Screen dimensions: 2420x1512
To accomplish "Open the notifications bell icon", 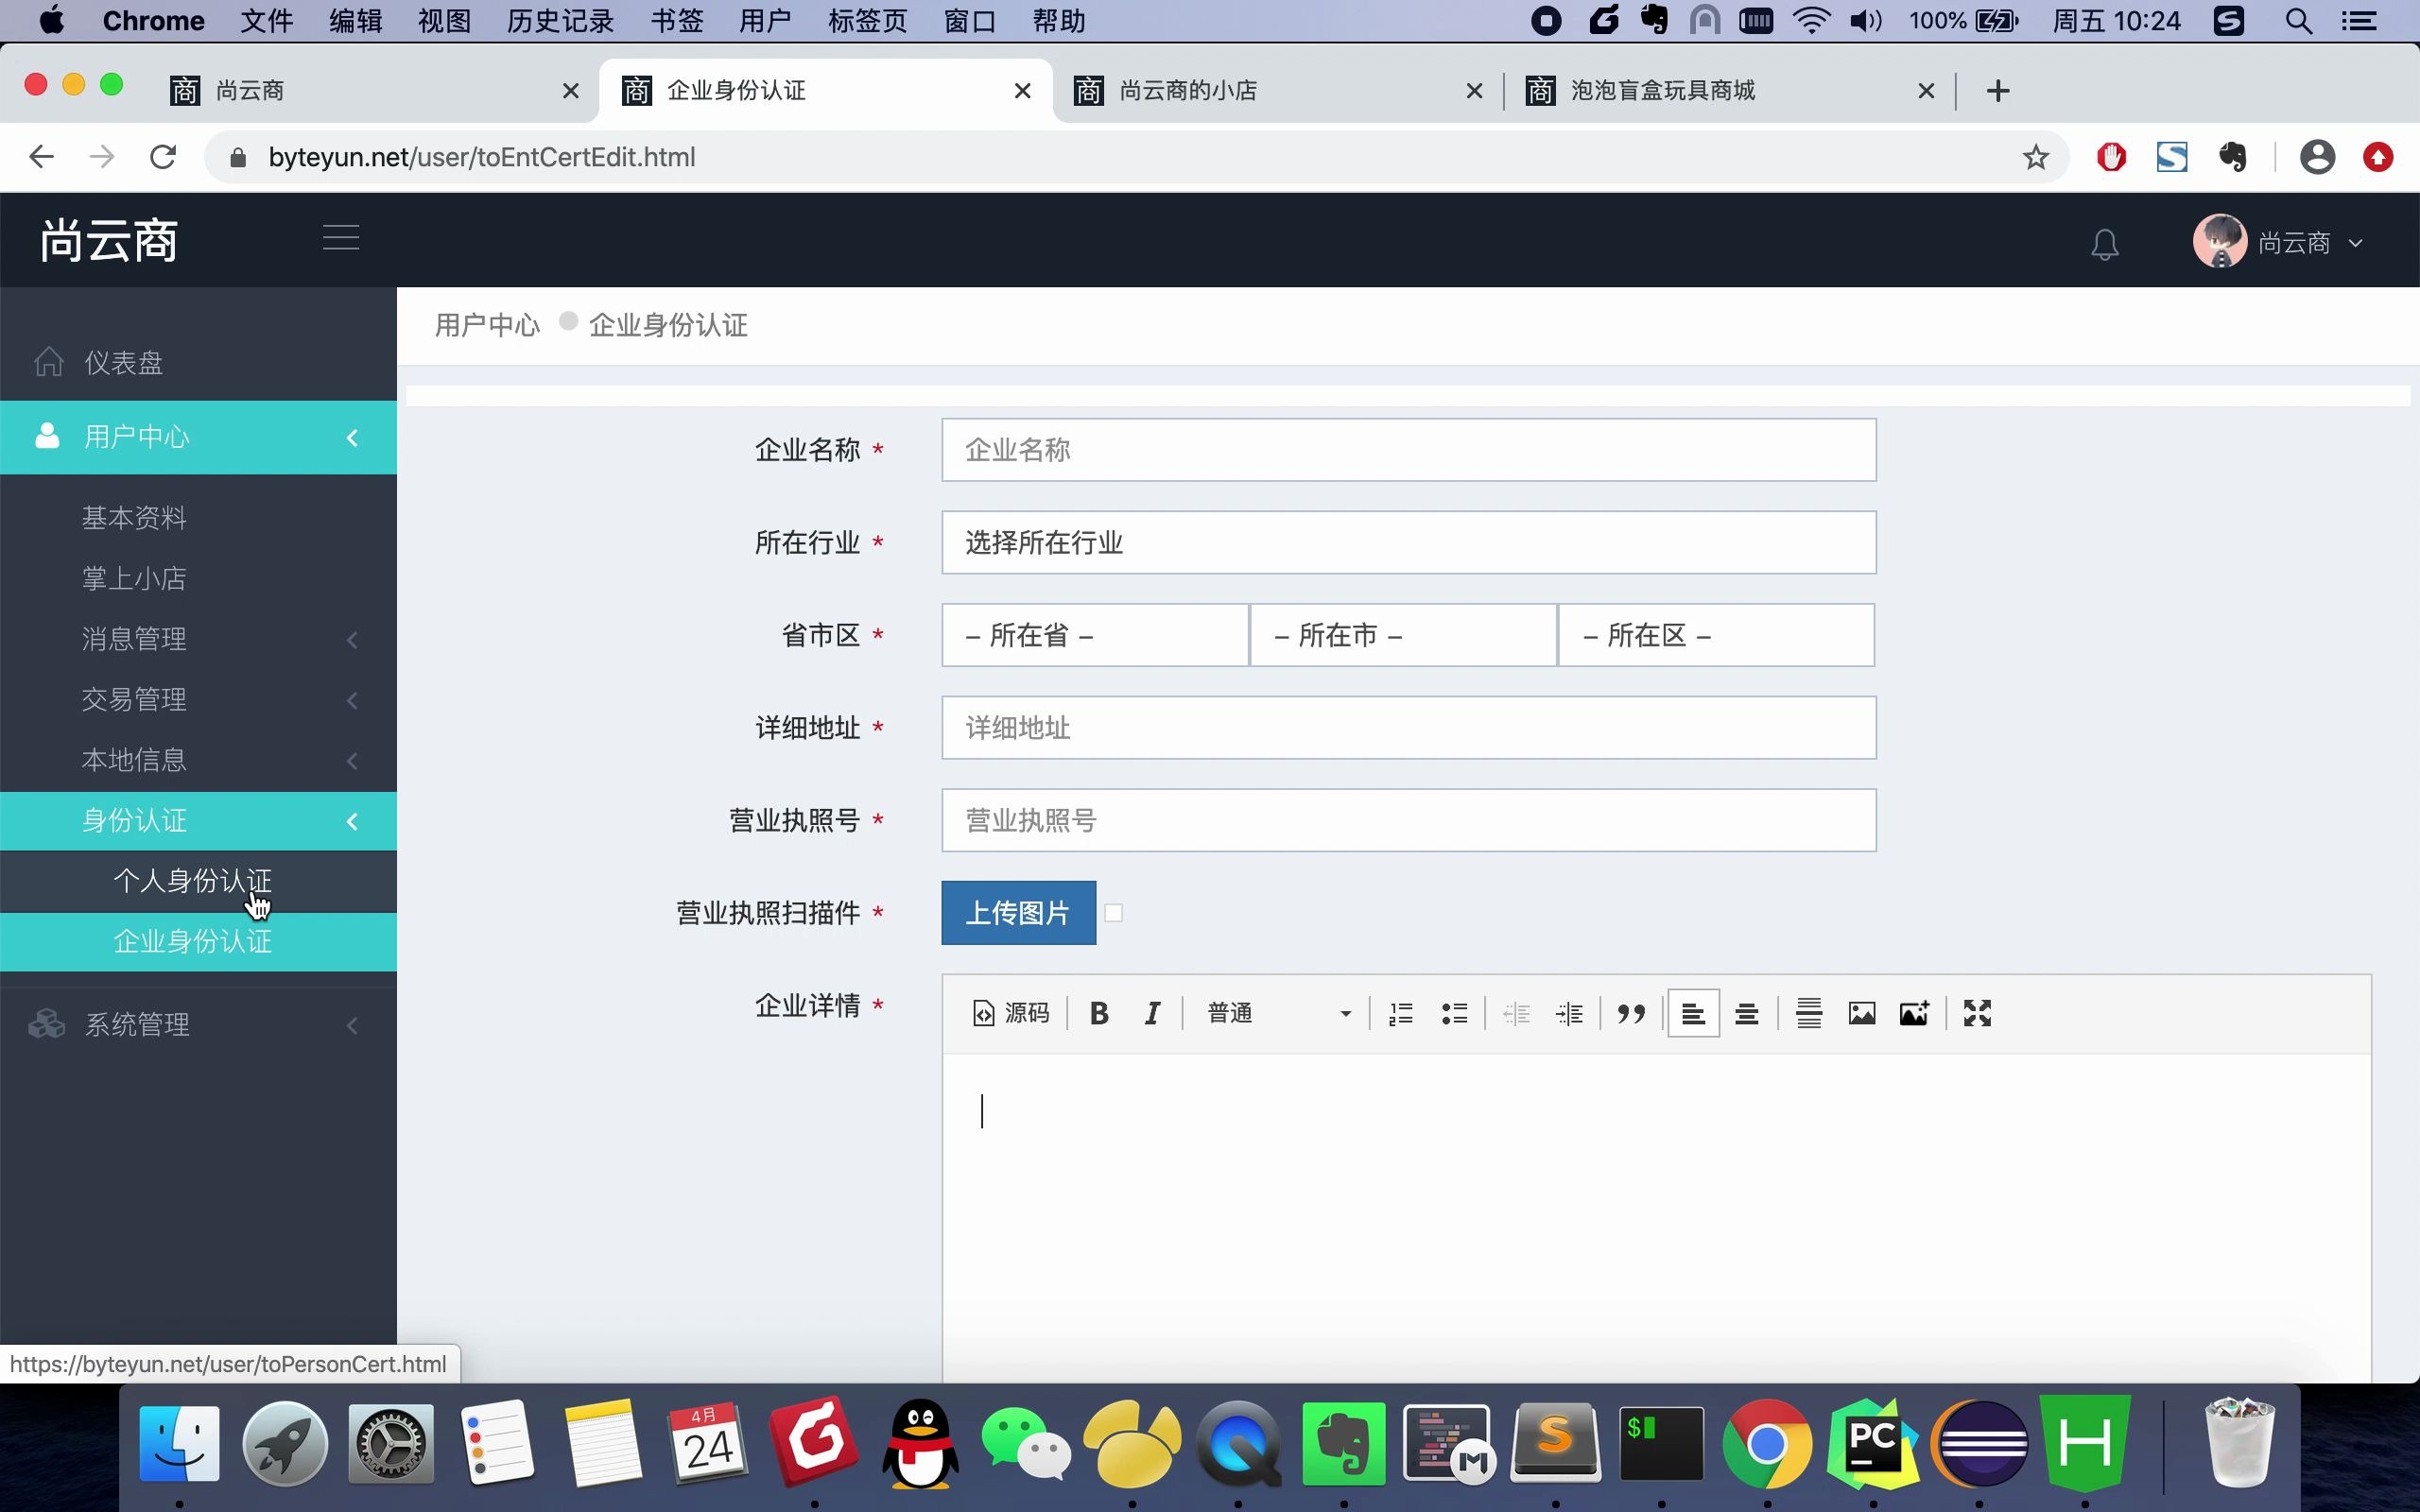I will tap(2104, 242).
